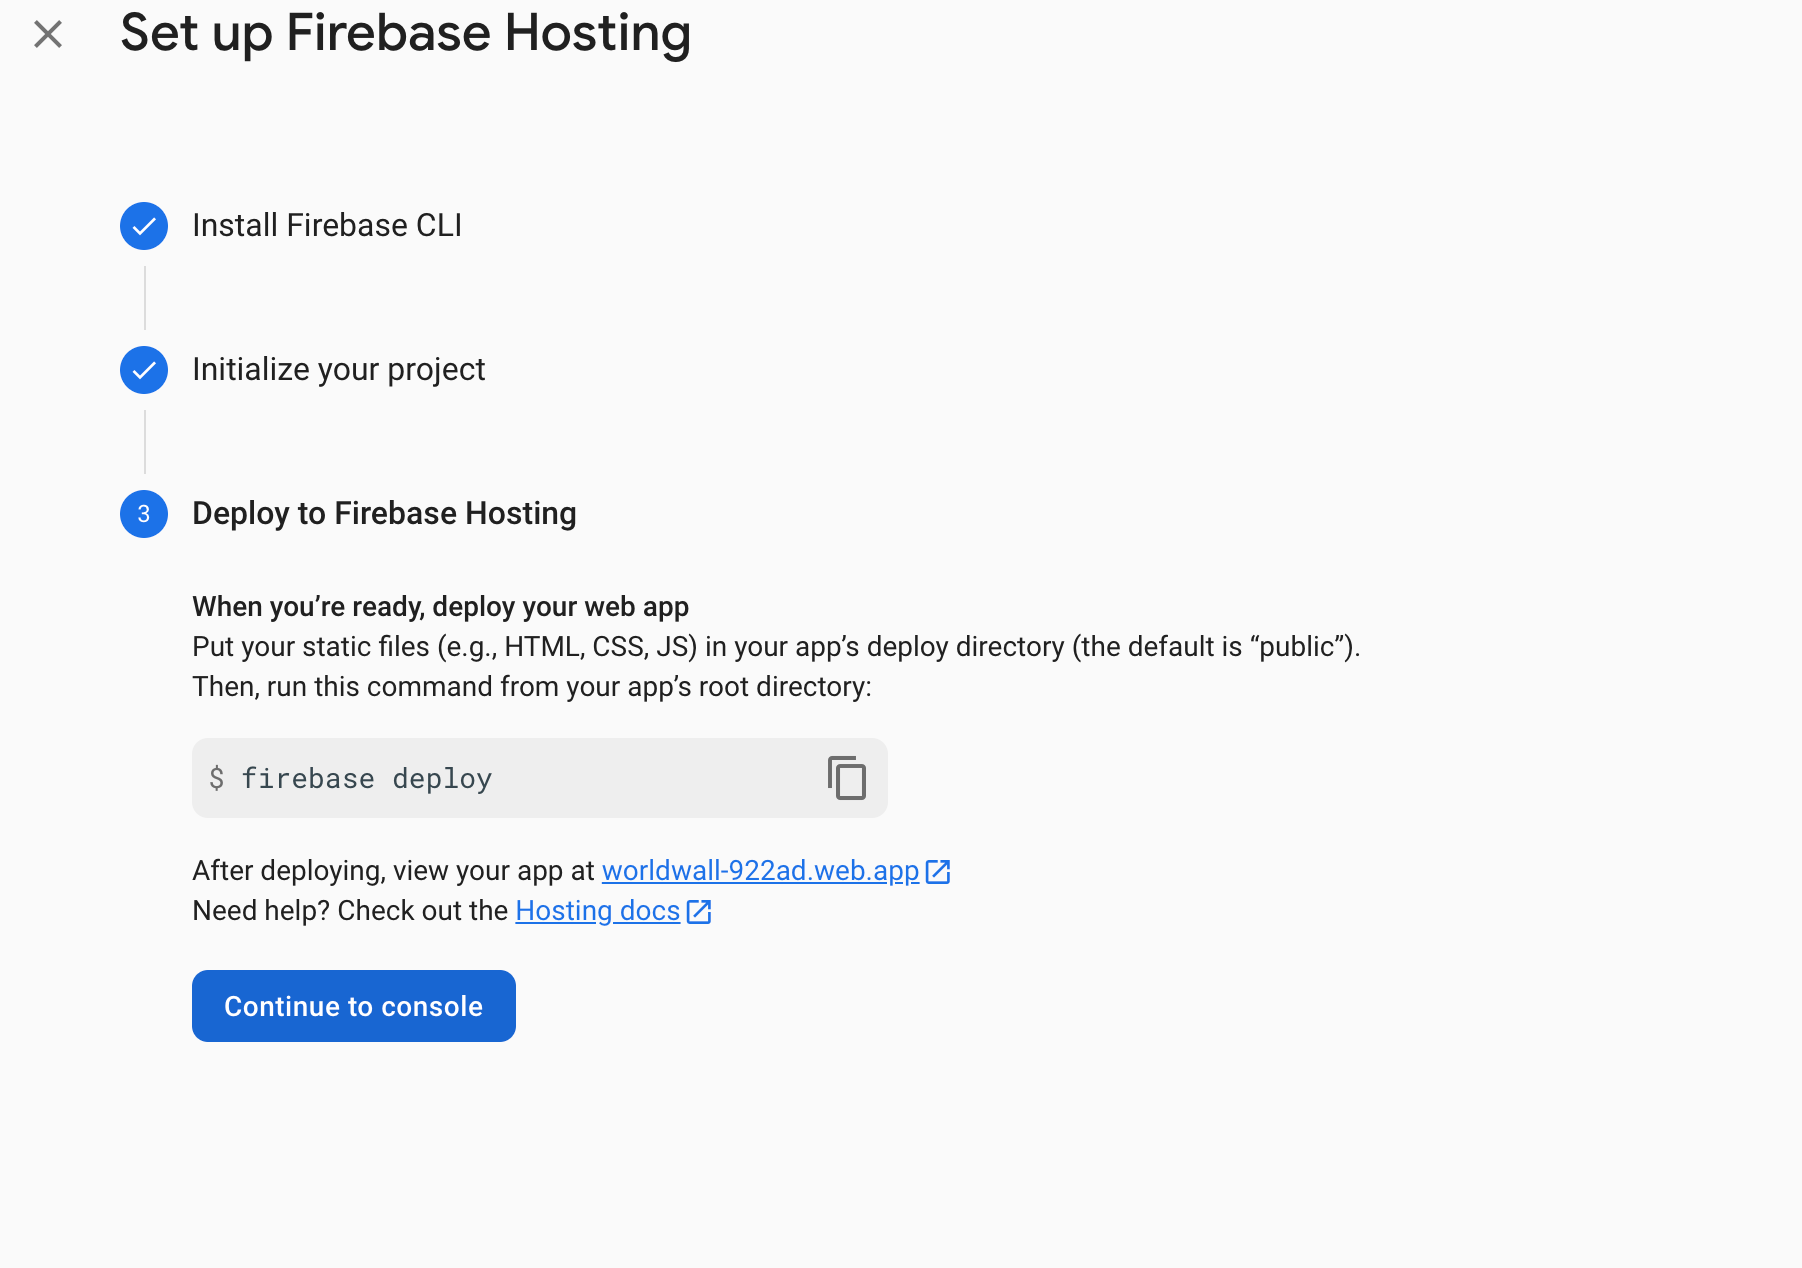Image resolution: width=1802 pixels, height=1268 pixels.
Task: Close the Firebase Hosting setup page
Action: (x=48, y=35)
